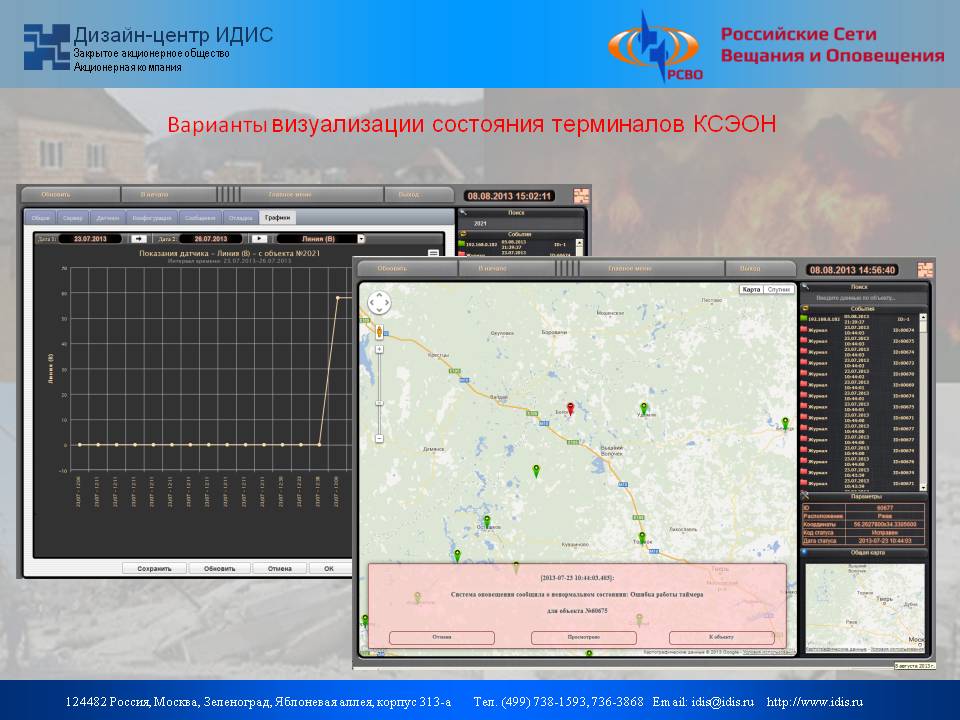The image size is (960, 720).
Task: Click К объекту in the pink alert box
Action: click(x=721, y=637)
